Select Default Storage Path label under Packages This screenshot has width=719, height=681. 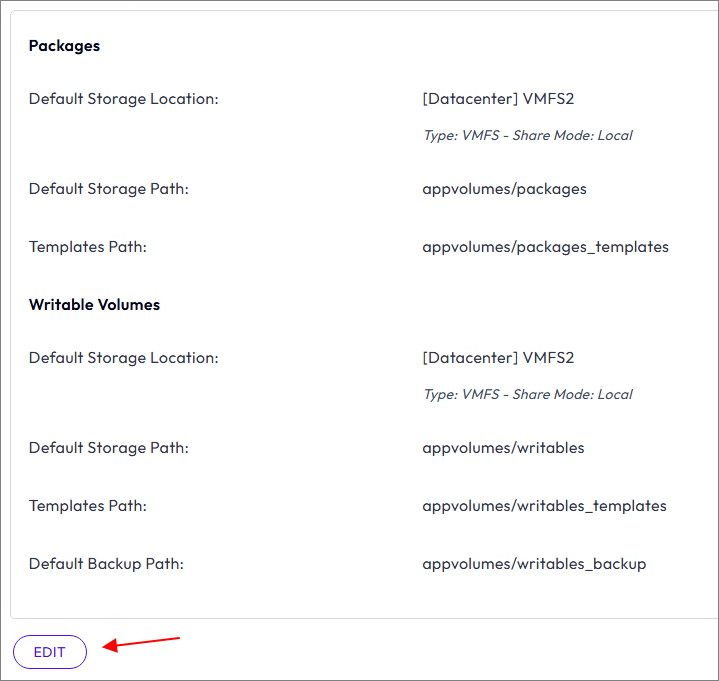tap(108, 189)
